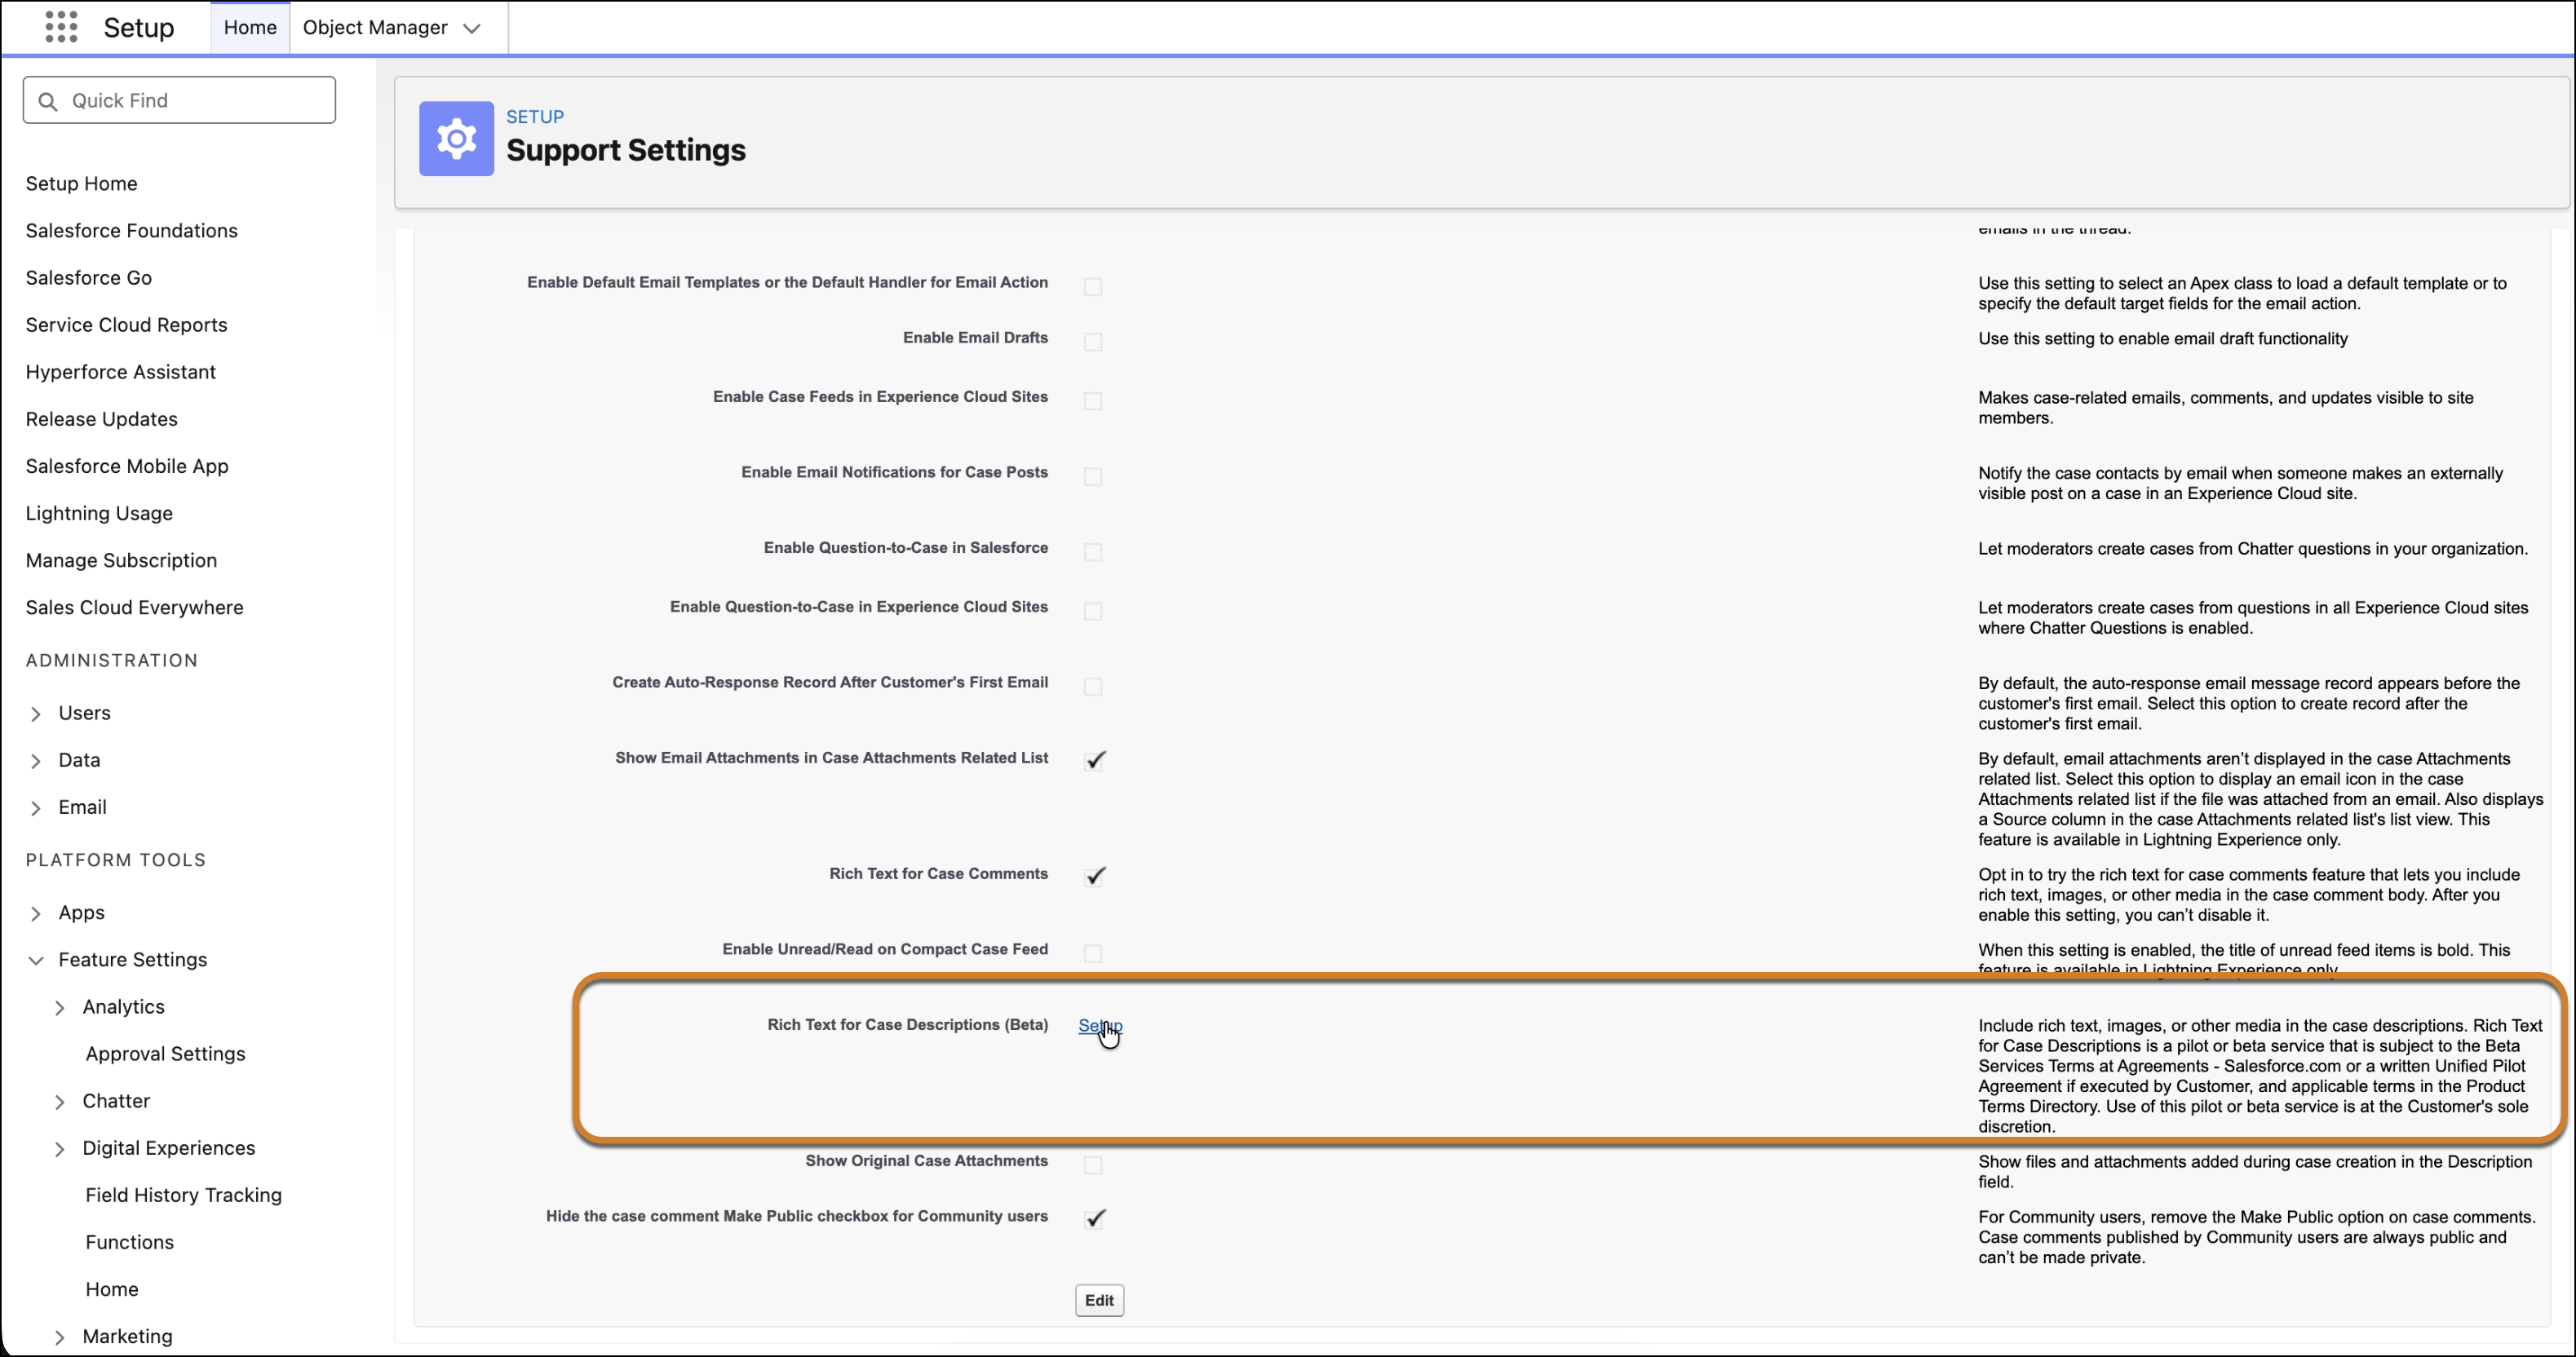Type in the Quick Find search field

179,100
